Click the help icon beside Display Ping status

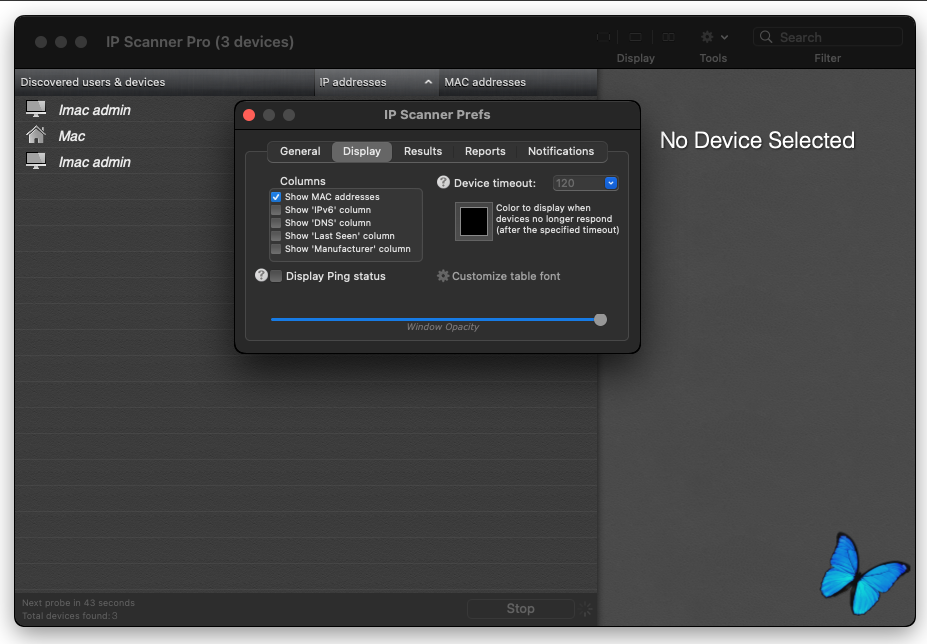(x=261, y=275)
